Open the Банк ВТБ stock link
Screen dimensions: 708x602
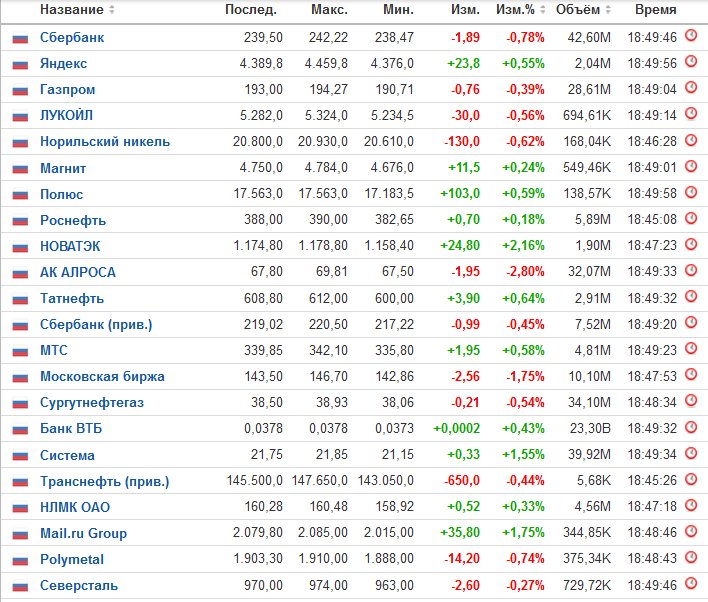[x=71, y=429]
